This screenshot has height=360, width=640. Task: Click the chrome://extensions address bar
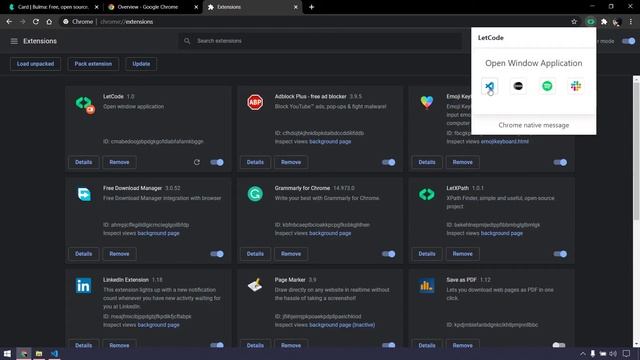(x=314, y=22)
